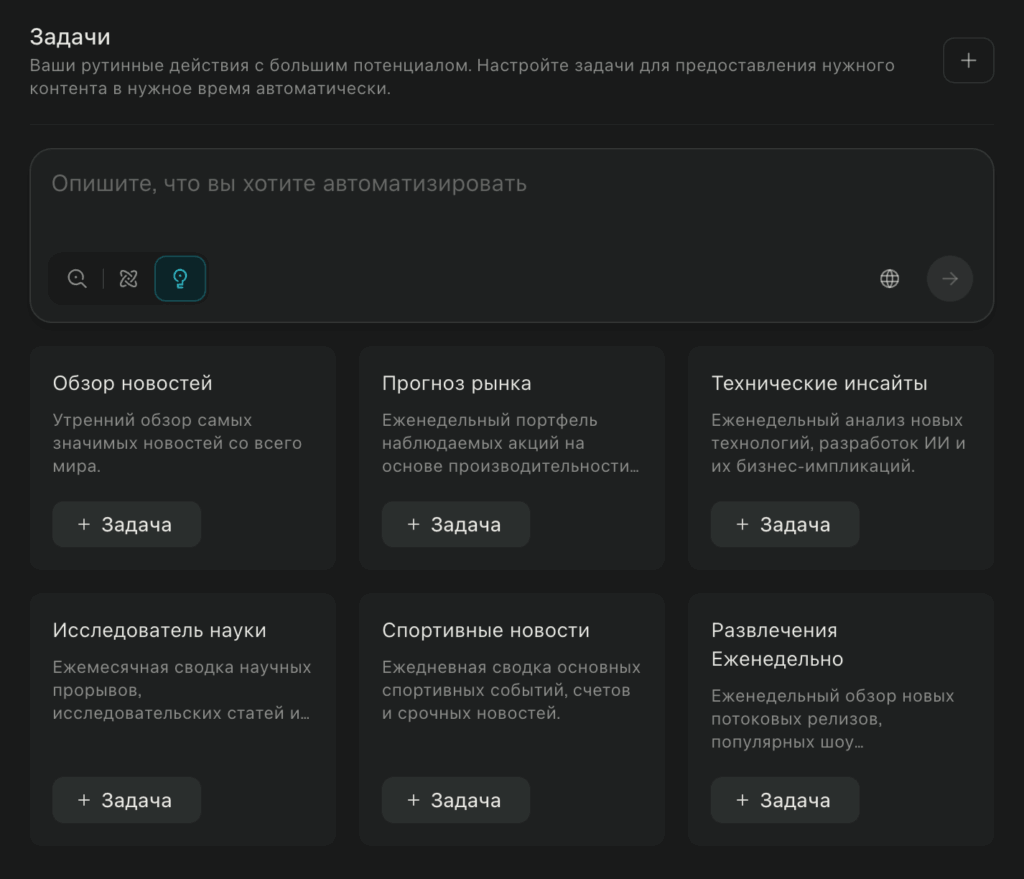
Task: Select the Search mode magnifier icon
Action: coord(77,279)
